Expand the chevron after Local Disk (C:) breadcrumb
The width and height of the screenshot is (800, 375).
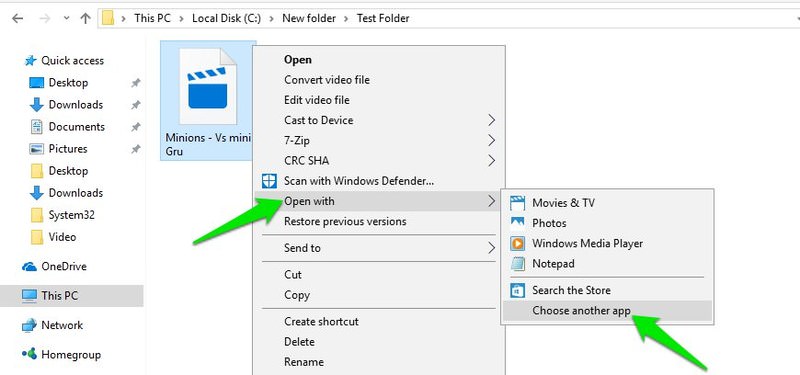[x=271, y=18]
